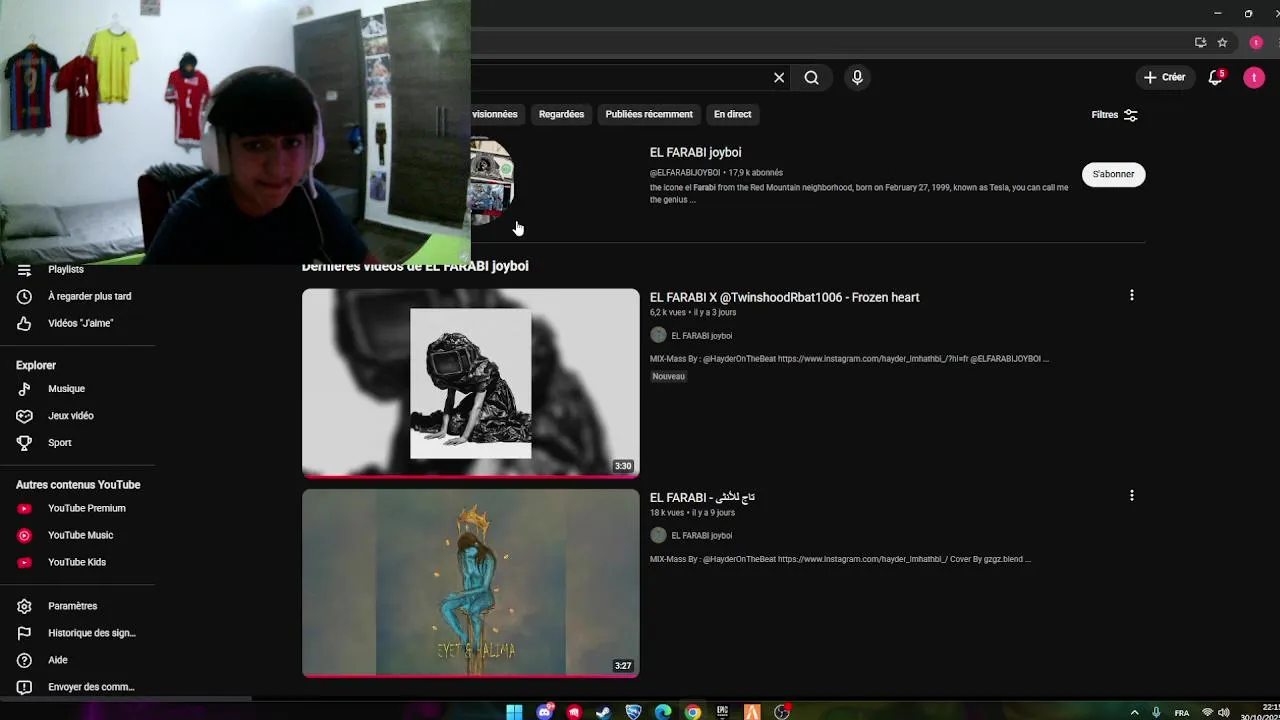Open Microsoft Edge from the taskbar
Screen dimensions: 1280x720
[x=663, y=712]
